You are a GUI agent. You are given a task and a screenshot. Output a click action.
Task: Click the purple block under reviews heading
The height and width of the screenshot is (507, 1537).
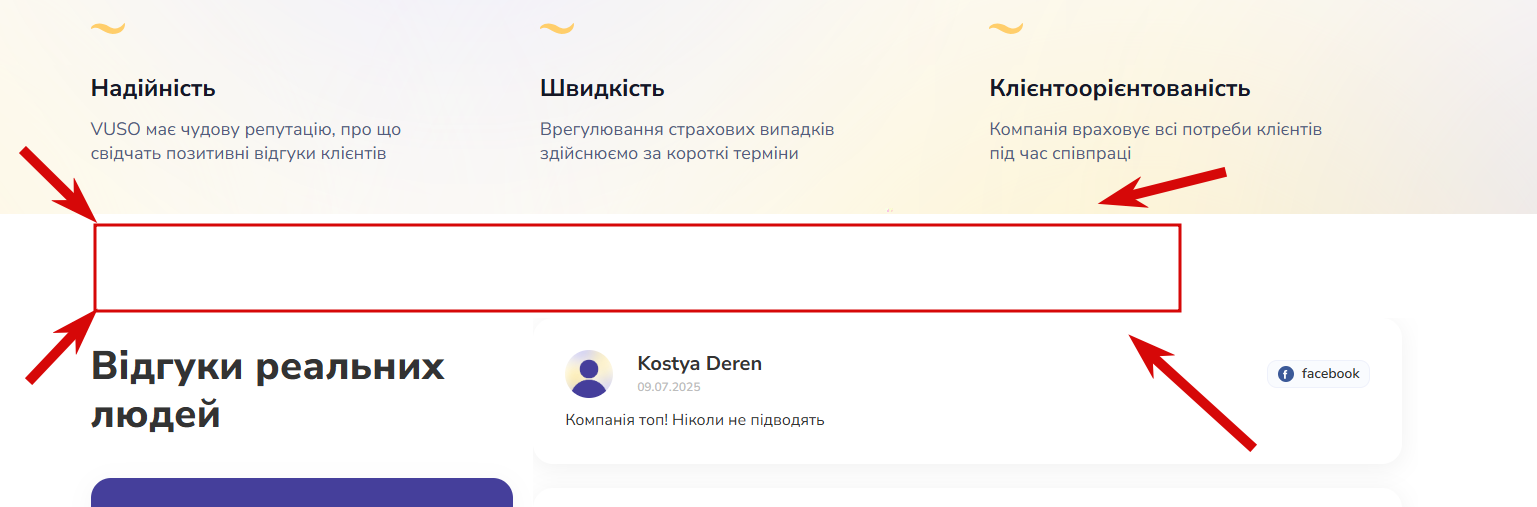[302, 493]
